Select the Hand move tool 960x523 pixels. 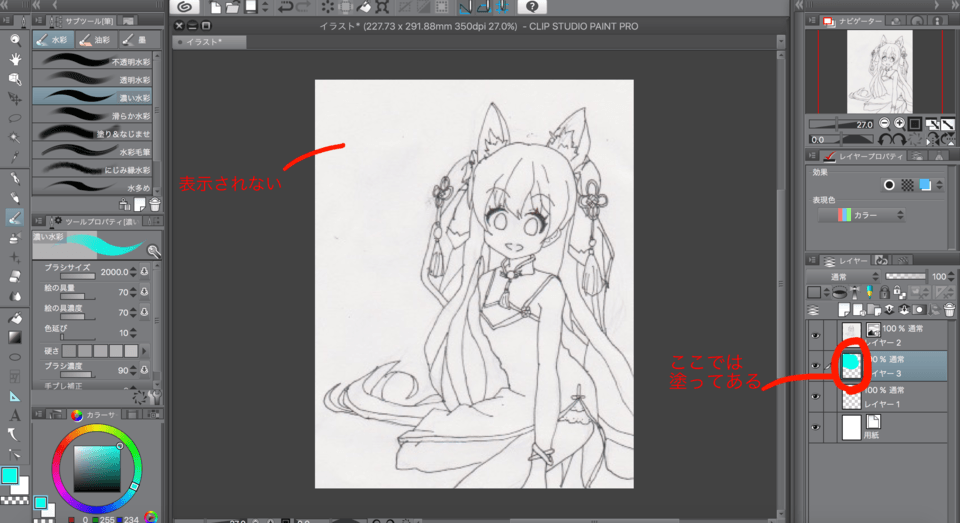click(x=15, y=59)
